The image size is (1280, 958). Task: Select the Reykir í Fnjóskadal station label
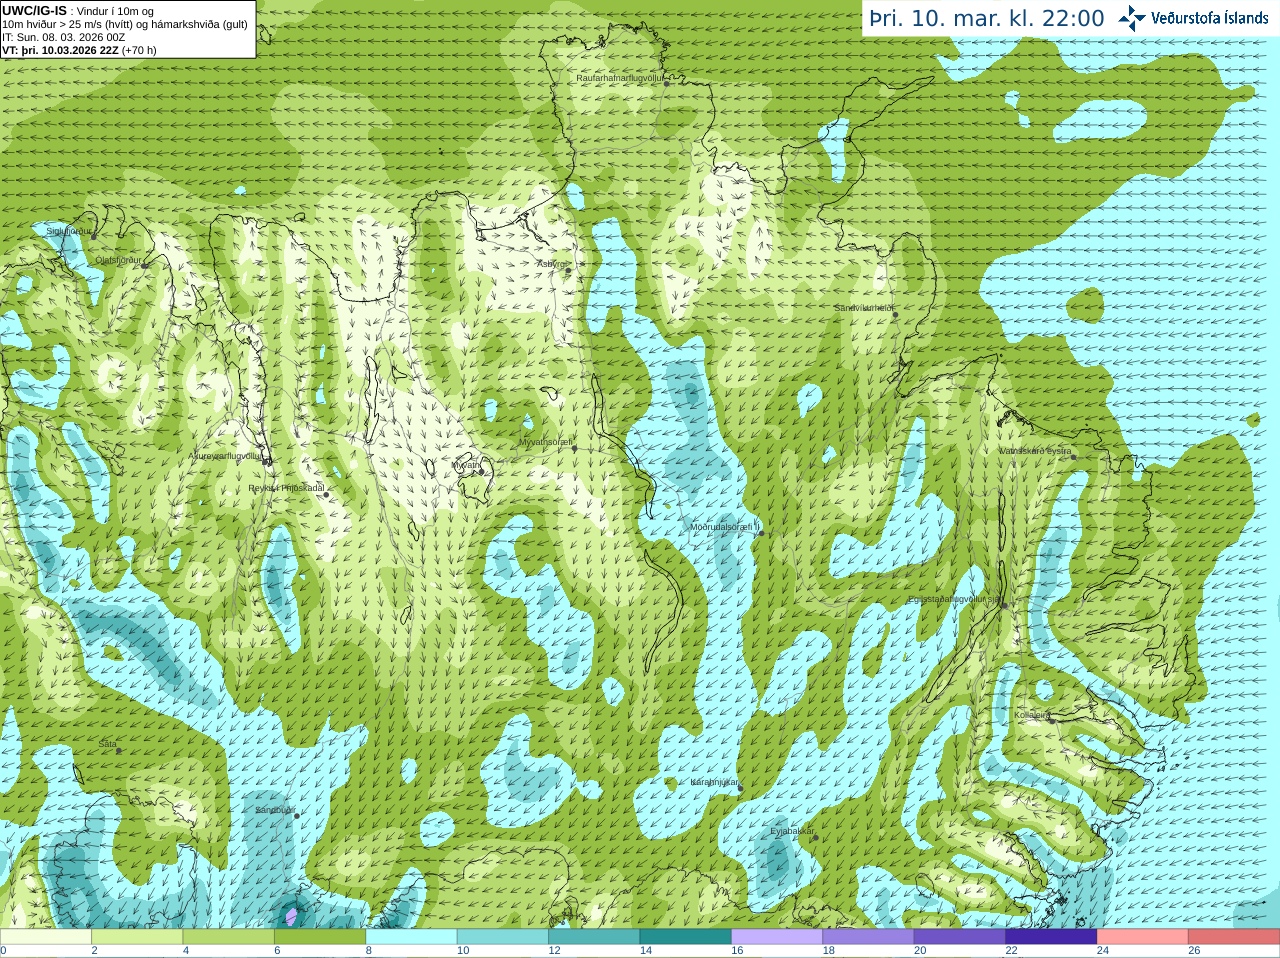286,489
